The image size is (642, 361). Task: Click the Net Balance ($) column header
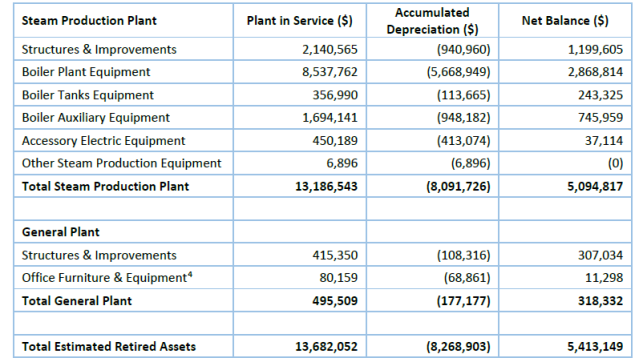[565, 21]
